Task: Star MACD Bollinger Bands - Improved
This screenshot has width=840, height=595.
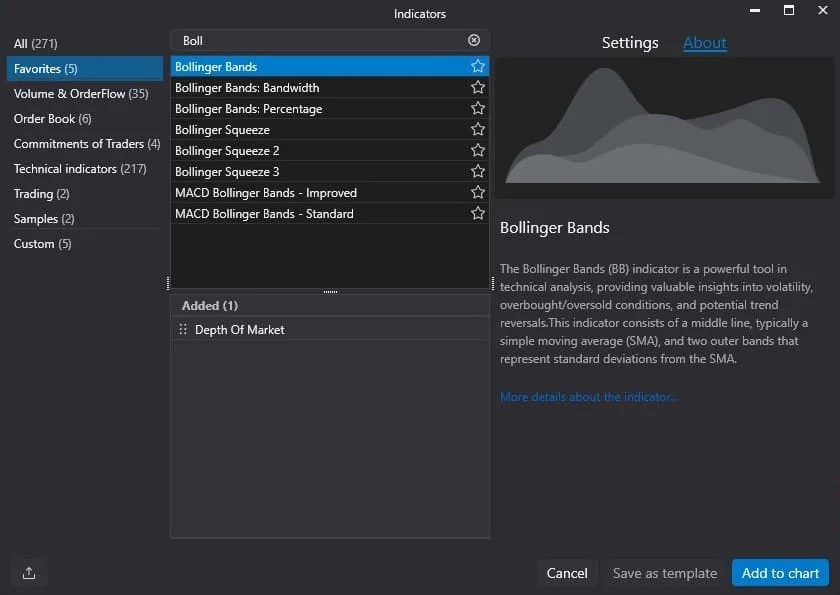Action: point(477,192)
